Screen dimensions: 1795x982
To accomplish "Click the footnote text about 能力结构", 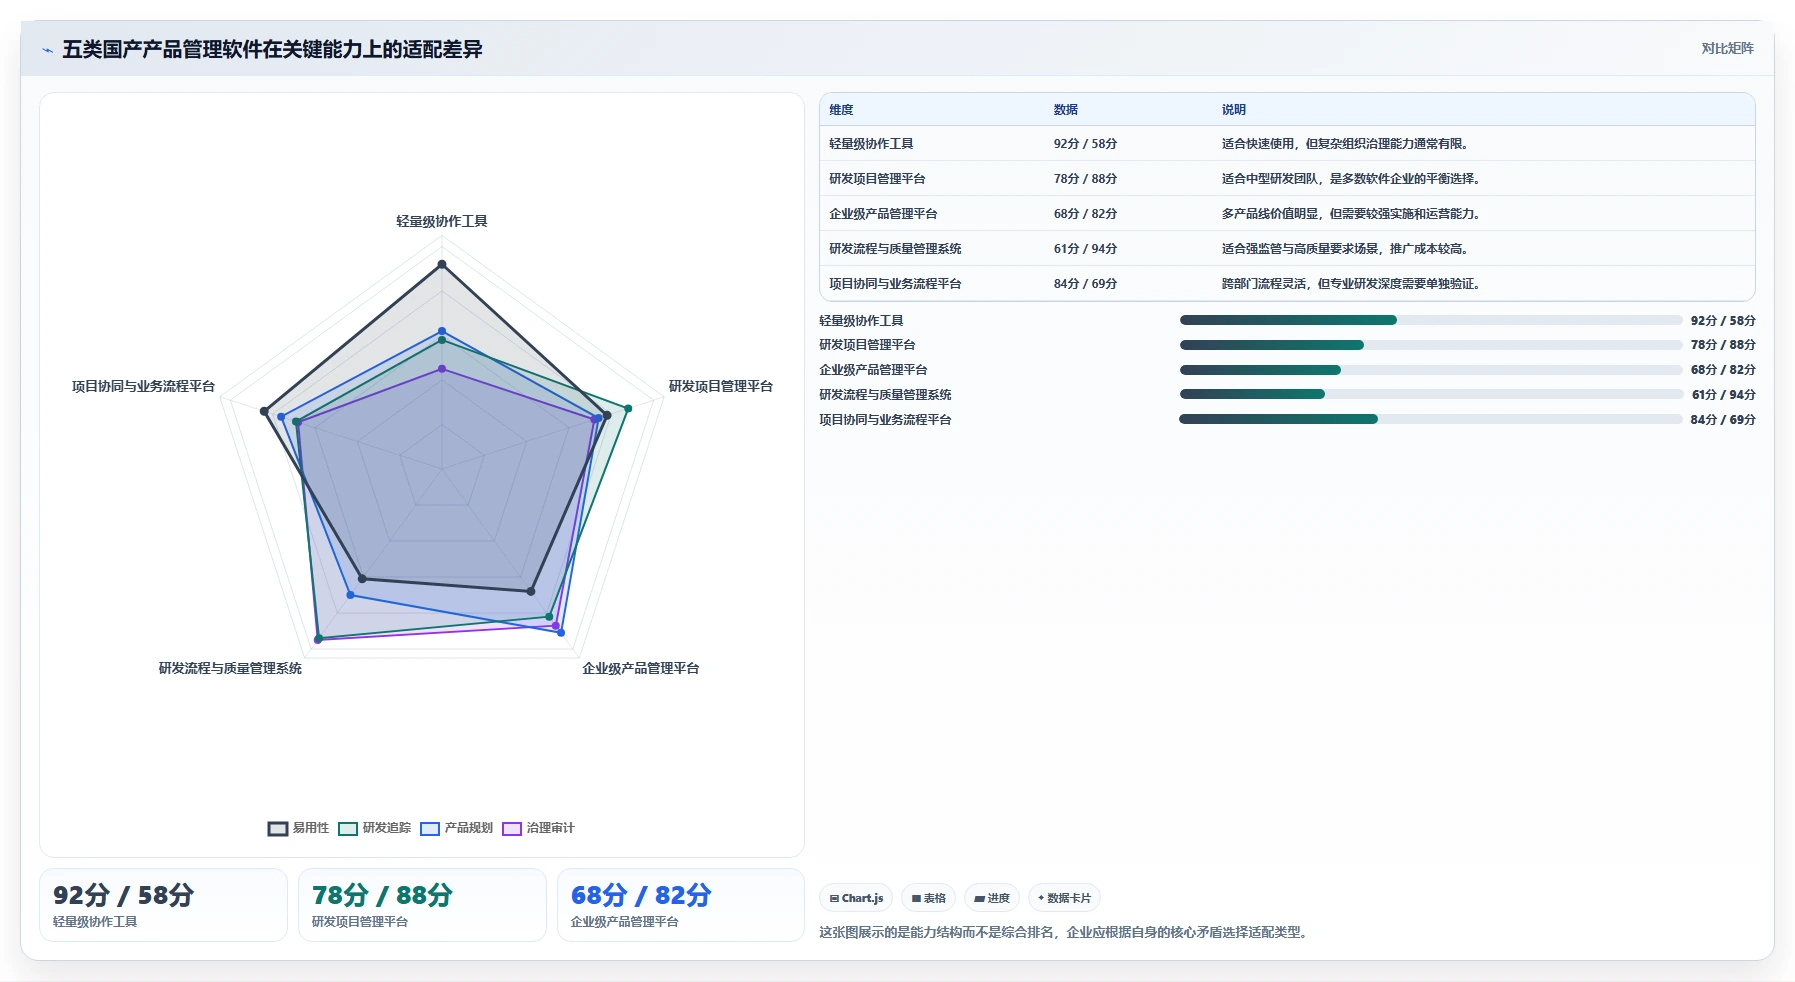I will tap(1064, 932).
